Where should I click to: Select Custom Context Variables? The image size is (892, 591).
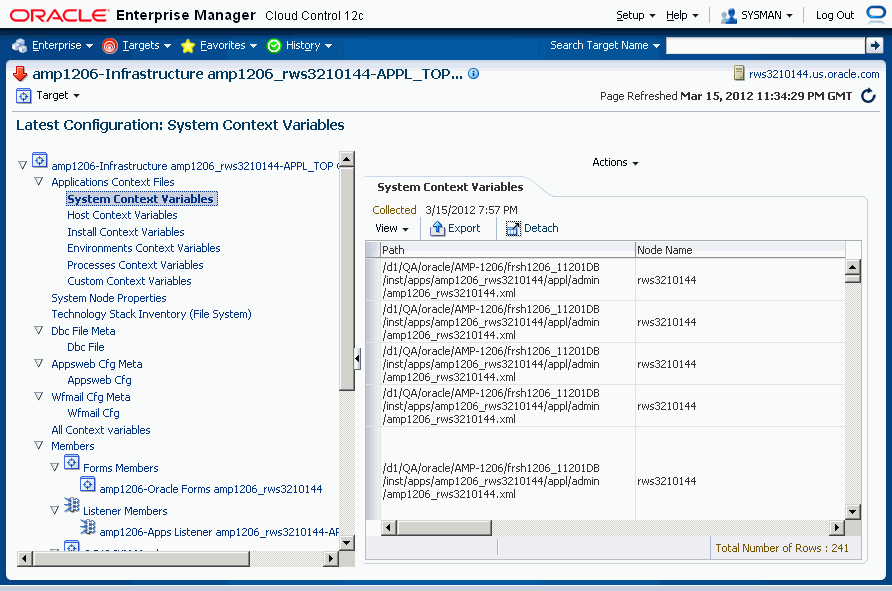[129, 281]
